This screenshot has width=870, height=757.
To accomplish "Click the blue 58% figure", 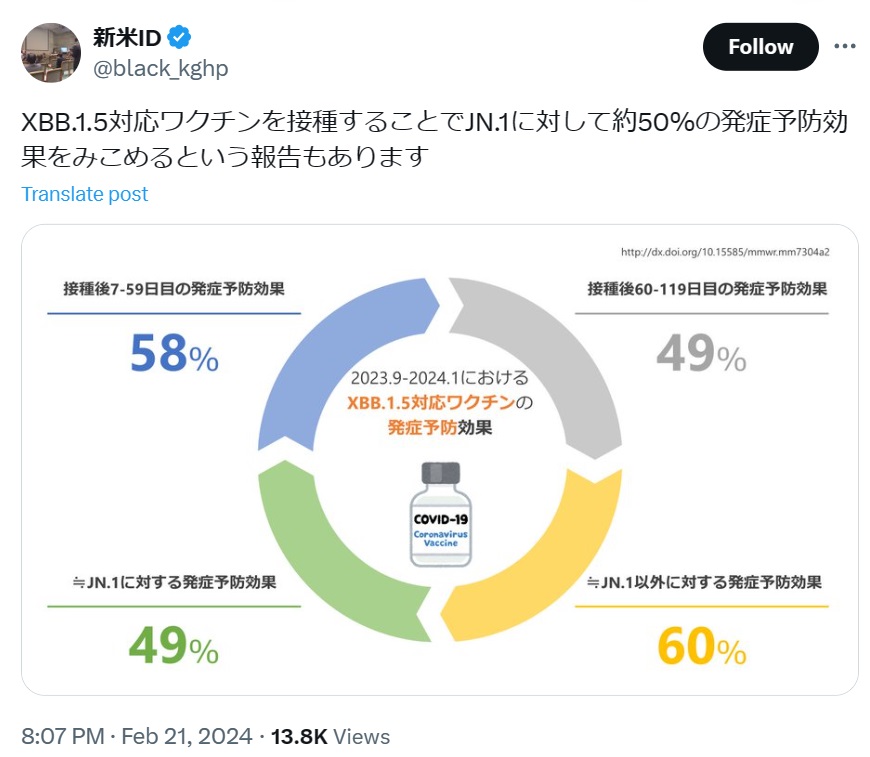I will click(174, 353).
